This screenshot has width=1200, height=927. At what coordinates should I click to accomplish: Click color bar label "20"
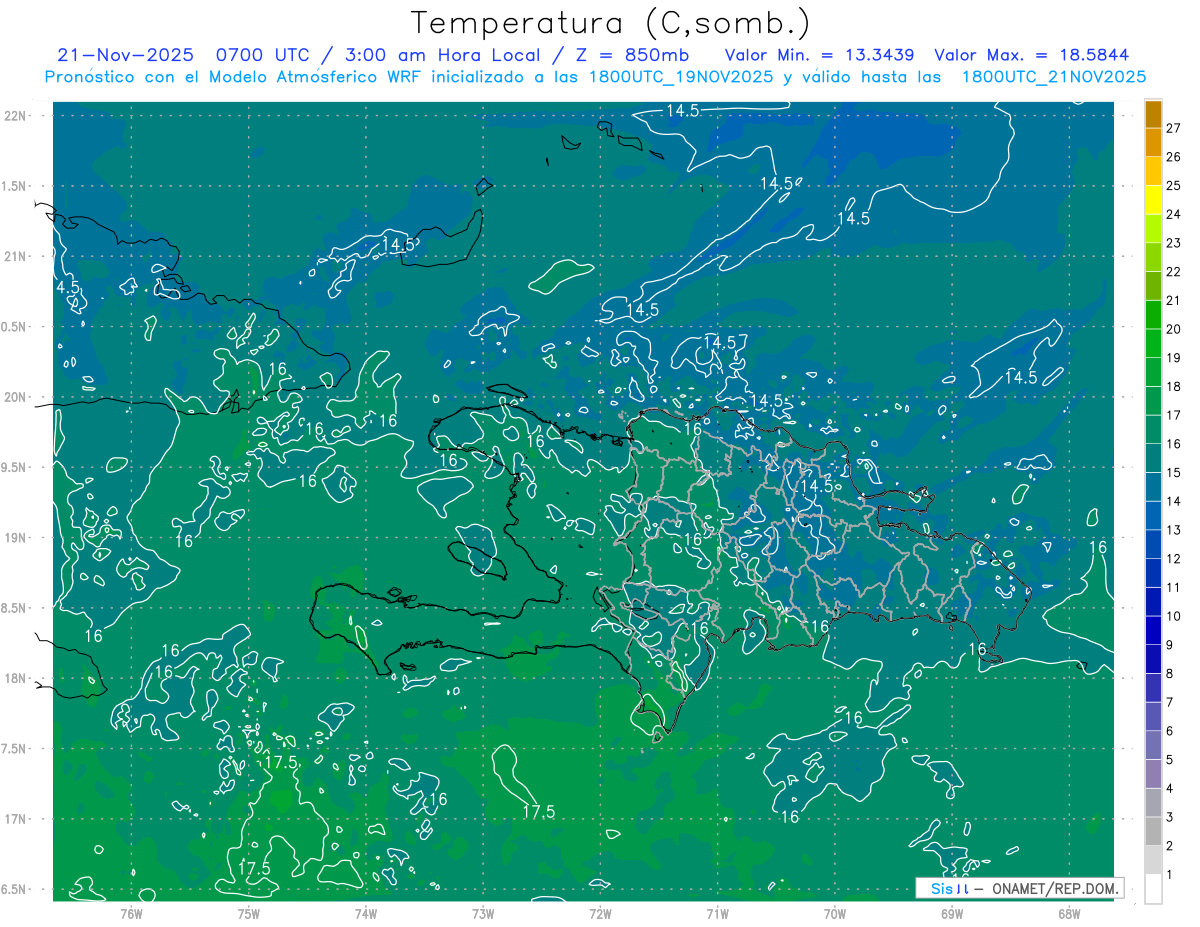[1174, 329]
